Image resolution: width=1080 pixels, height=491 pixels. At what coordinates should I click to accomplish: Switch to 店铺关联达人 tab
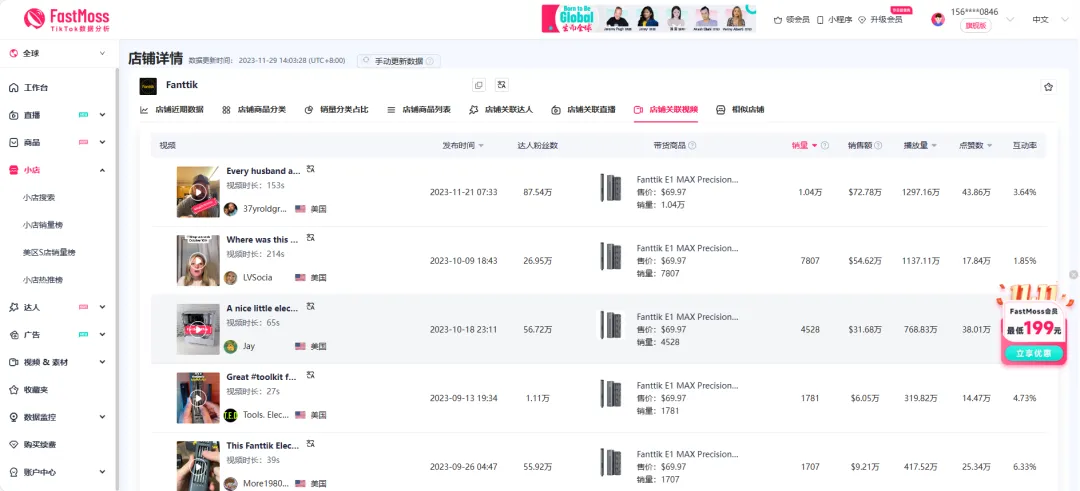[501, 109]
